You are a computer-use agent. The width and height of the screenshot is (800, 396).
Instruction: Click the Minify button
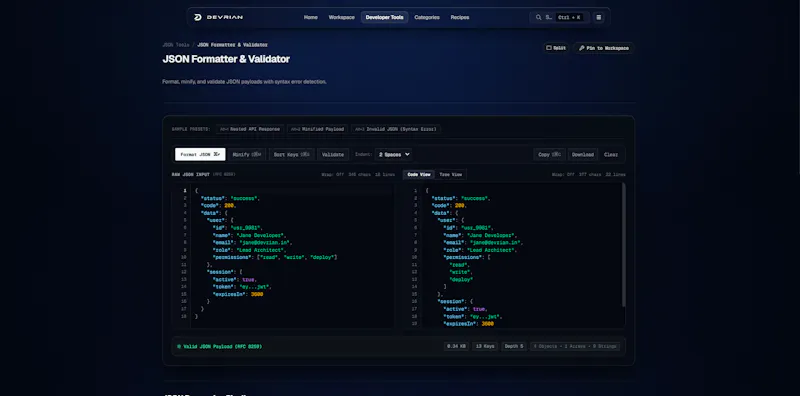tap(247, 154)
